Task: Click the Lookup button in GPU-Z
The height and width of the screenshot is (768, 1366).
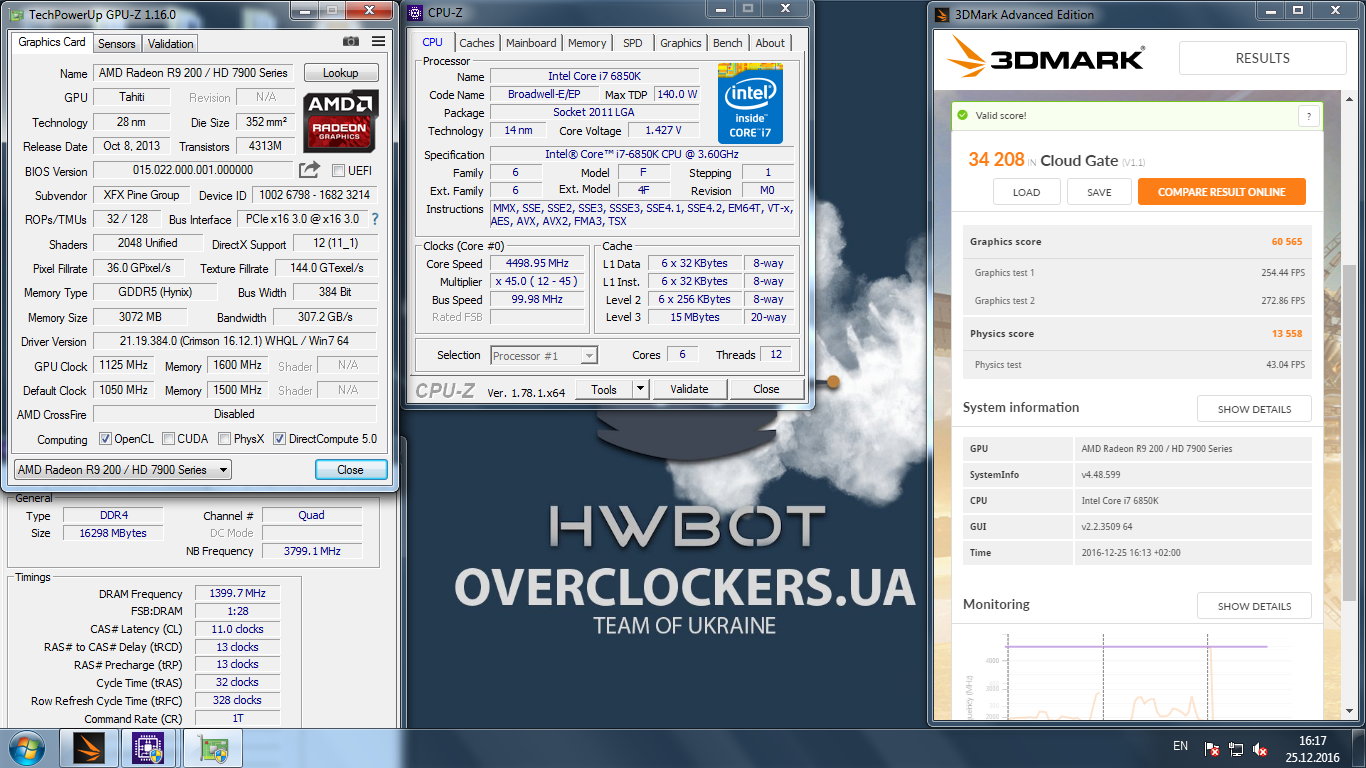Action: (340, 73)
